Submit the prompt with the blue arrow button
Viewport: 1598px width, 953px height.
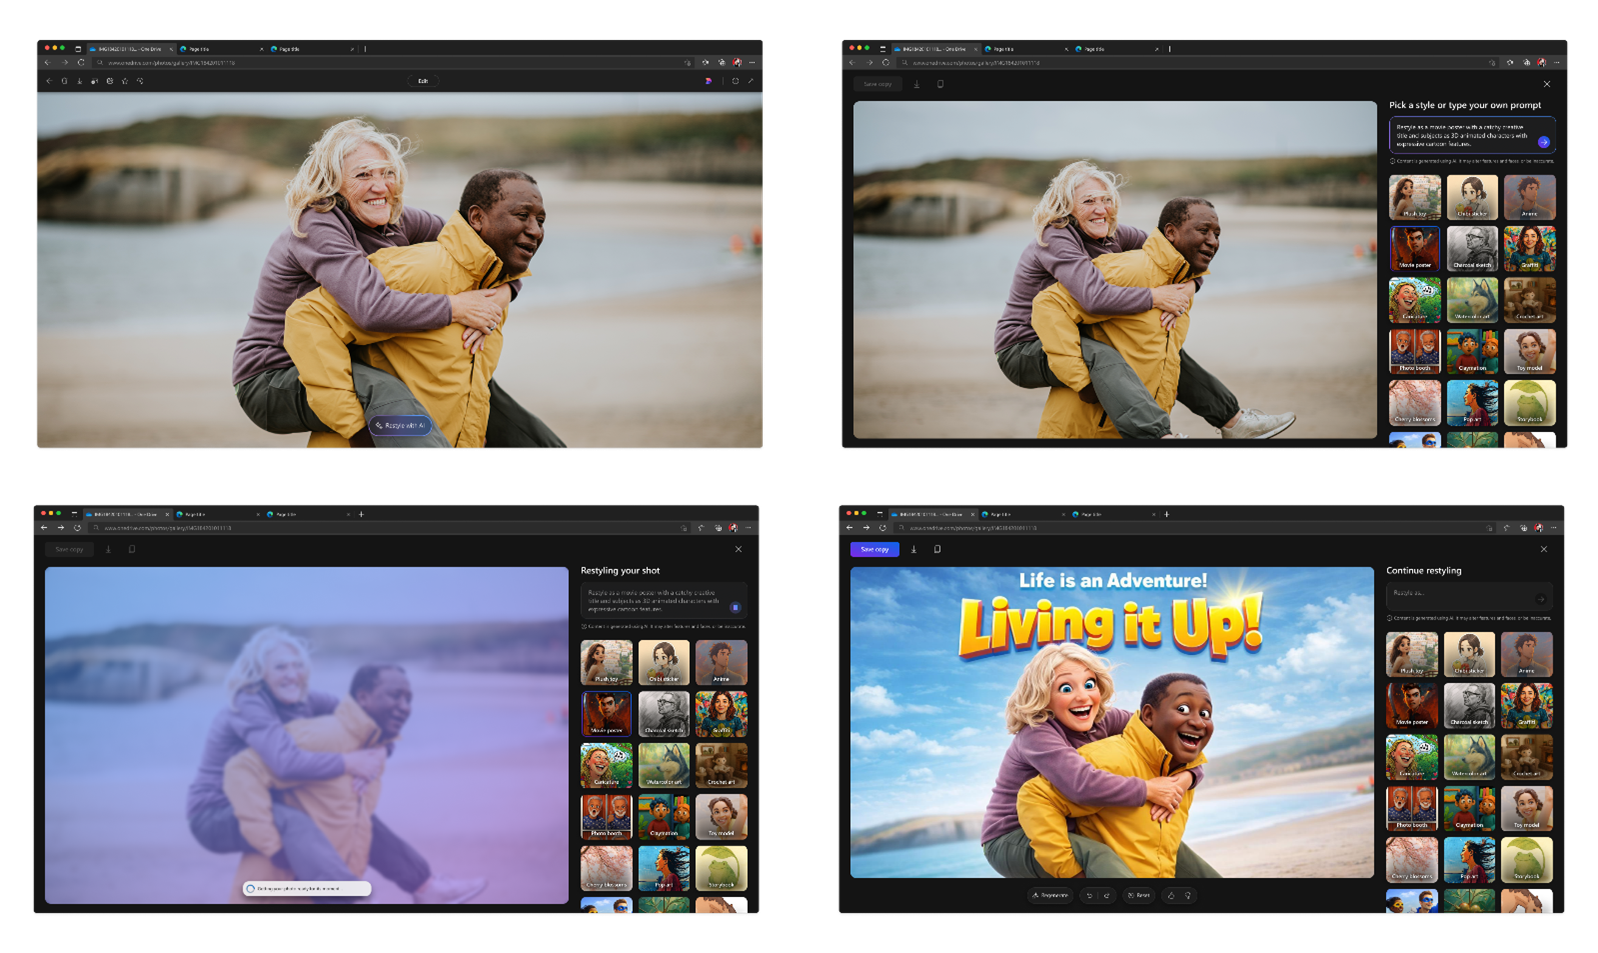click(x=1544, y=142)
